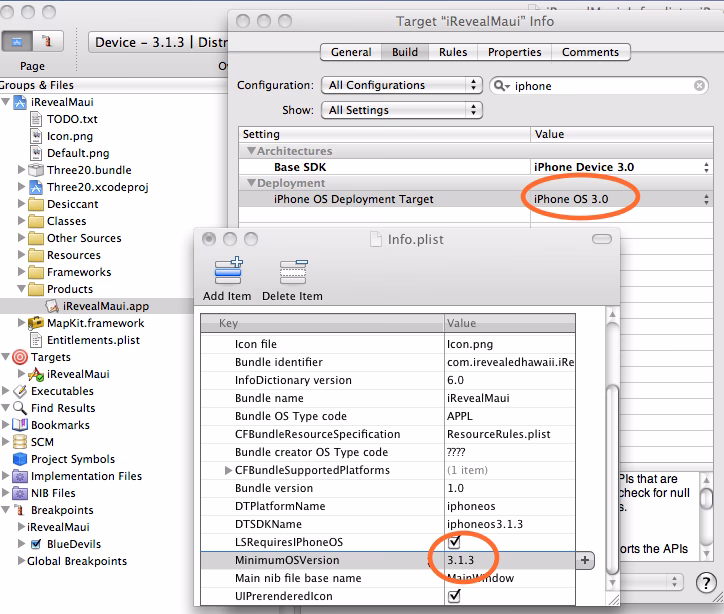Expand the CFBundleSupportedPlatforms row
This screenshot has height=614, width=724.
226,470
